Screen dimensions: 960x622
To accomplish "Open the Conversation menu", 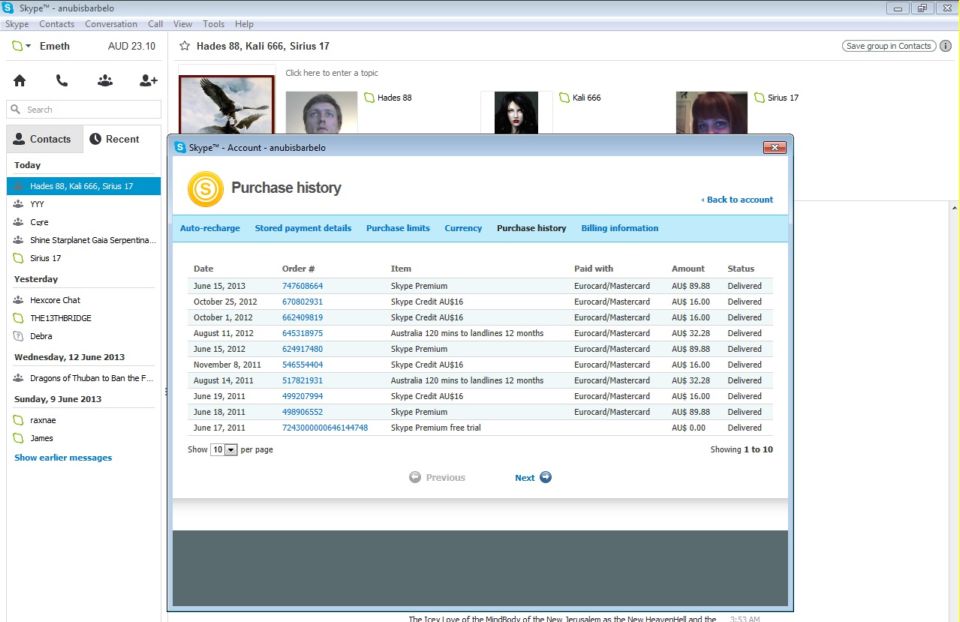I will pos(111,24).
